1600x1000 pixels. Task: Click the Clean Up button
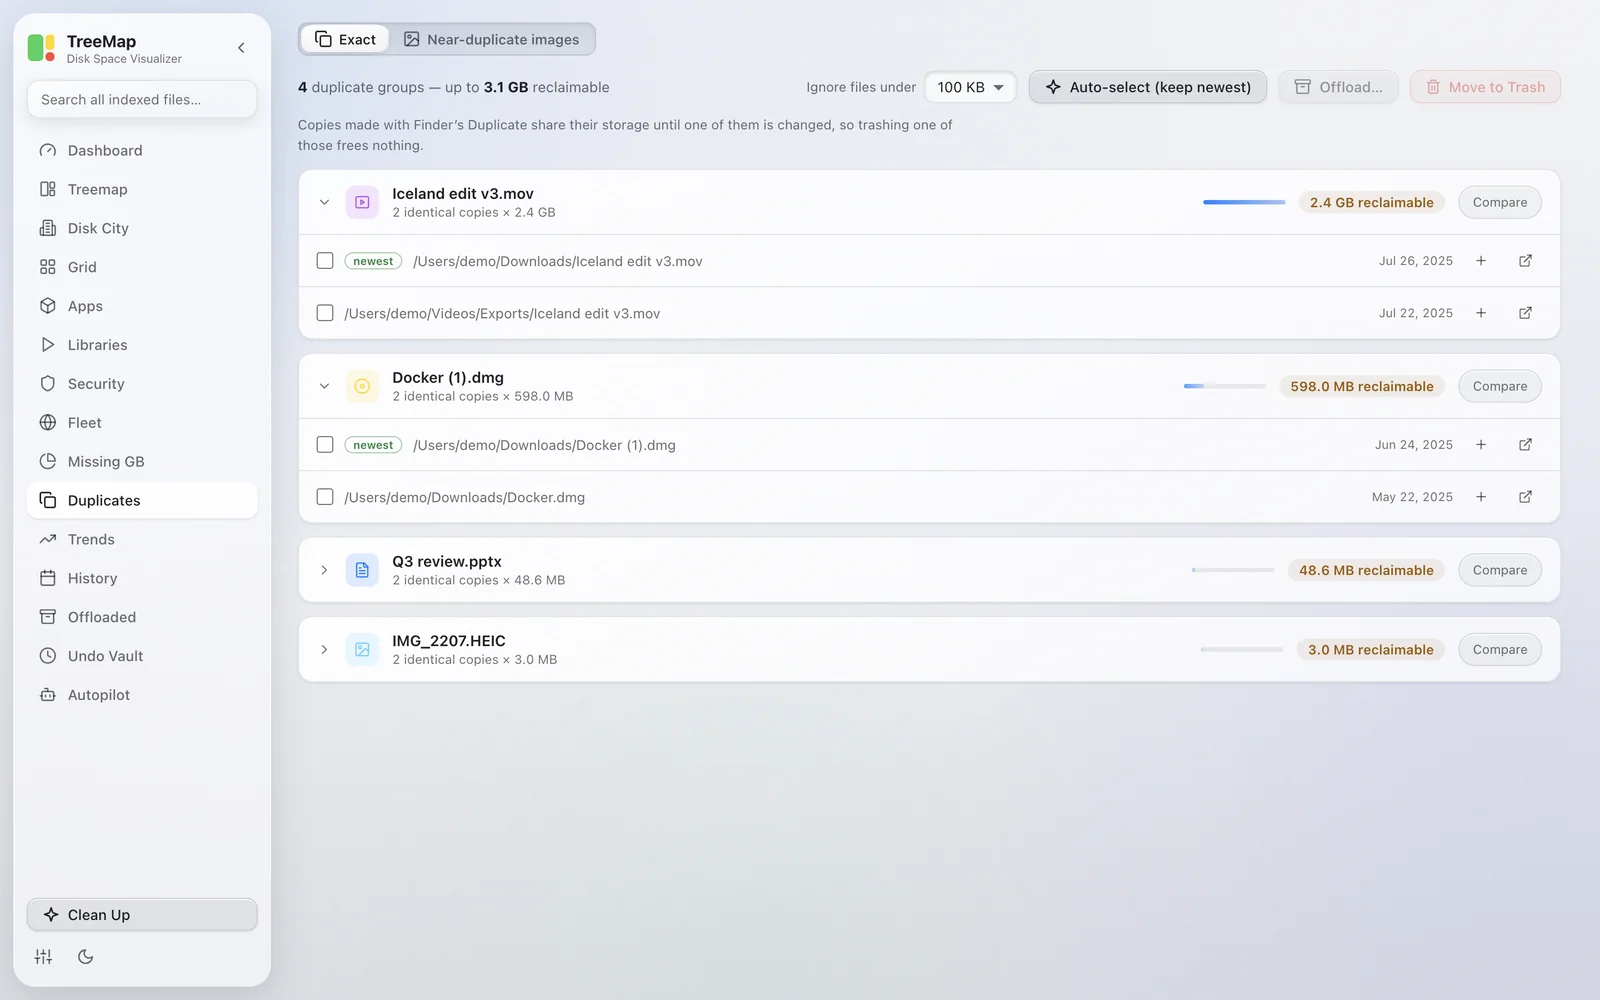(x=142, y=915)
